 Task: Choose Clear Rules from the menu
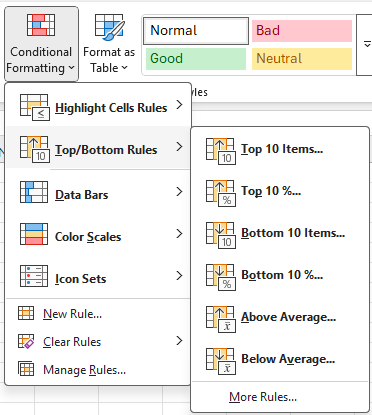(x=98, y=342)
